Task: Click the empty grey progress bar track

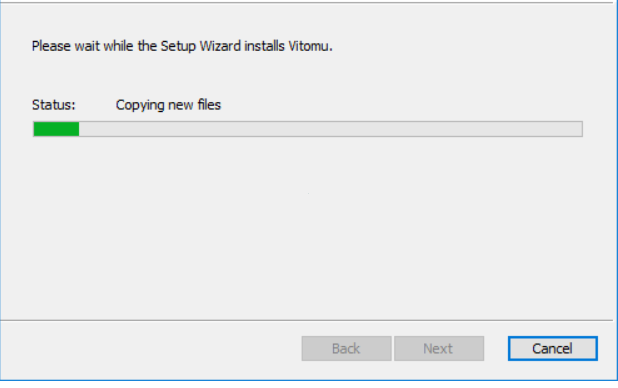Action: click(331, 129)
